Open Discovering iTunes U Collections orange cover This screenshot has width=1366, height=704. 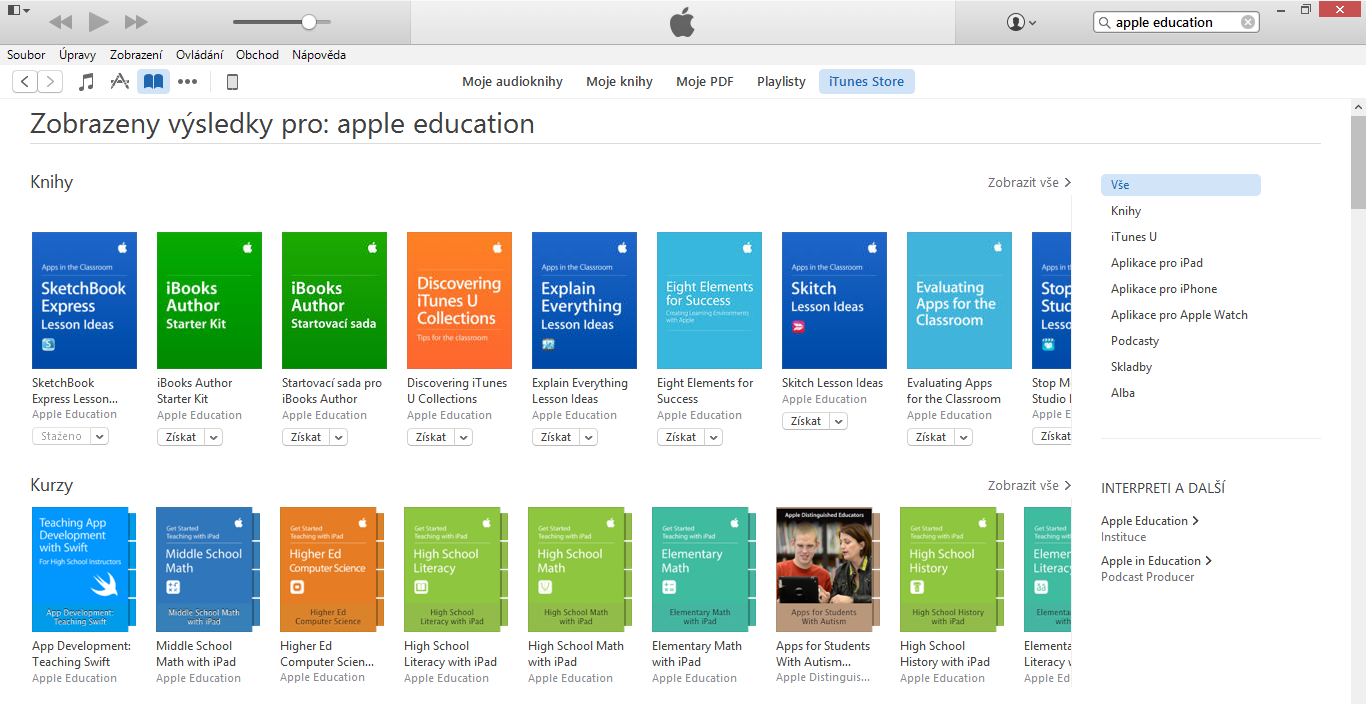tap(459, 300)
